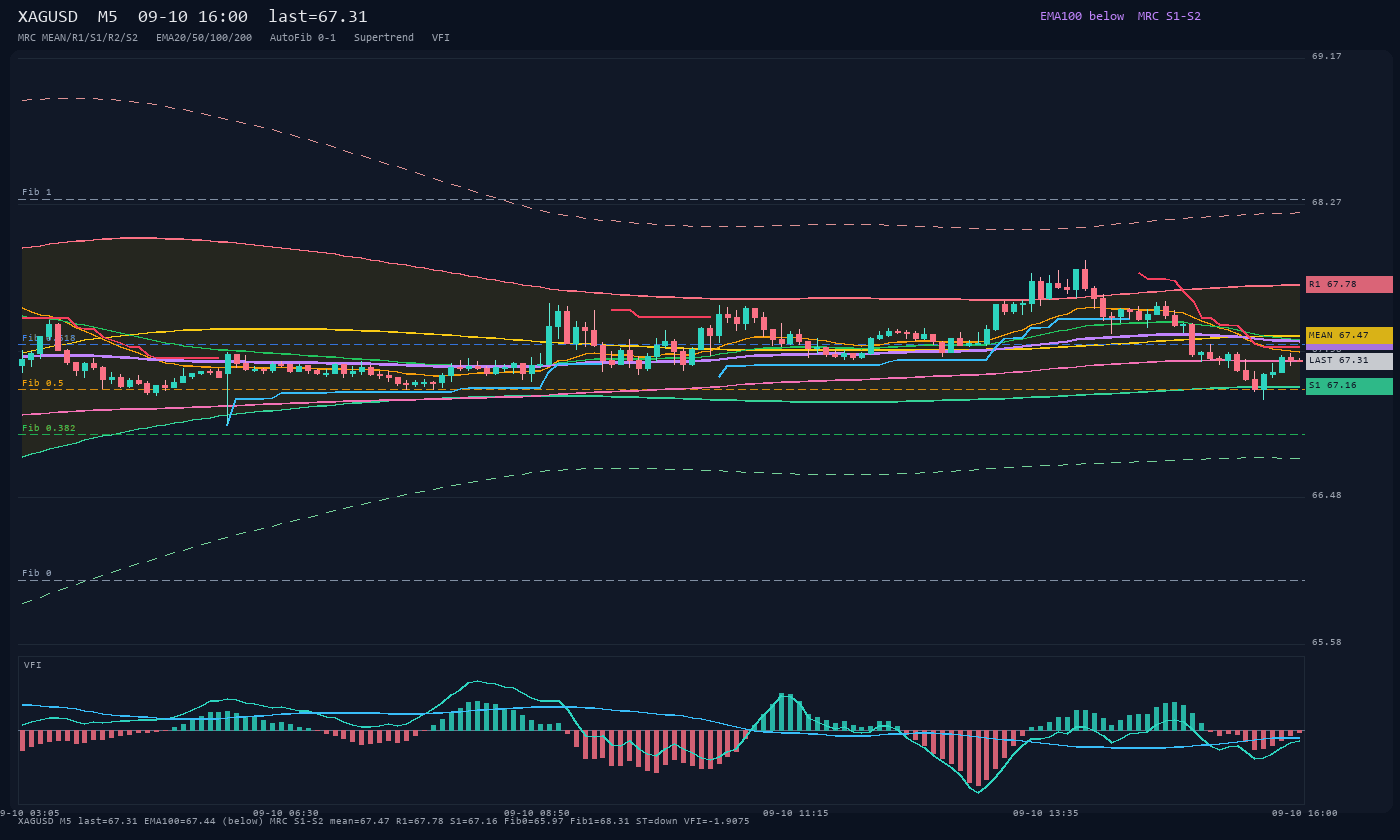The height and width of the screenshot is (840, 1400).
Task: Select the 09-10 06:30 time axis label
Action: coord(286,813)
